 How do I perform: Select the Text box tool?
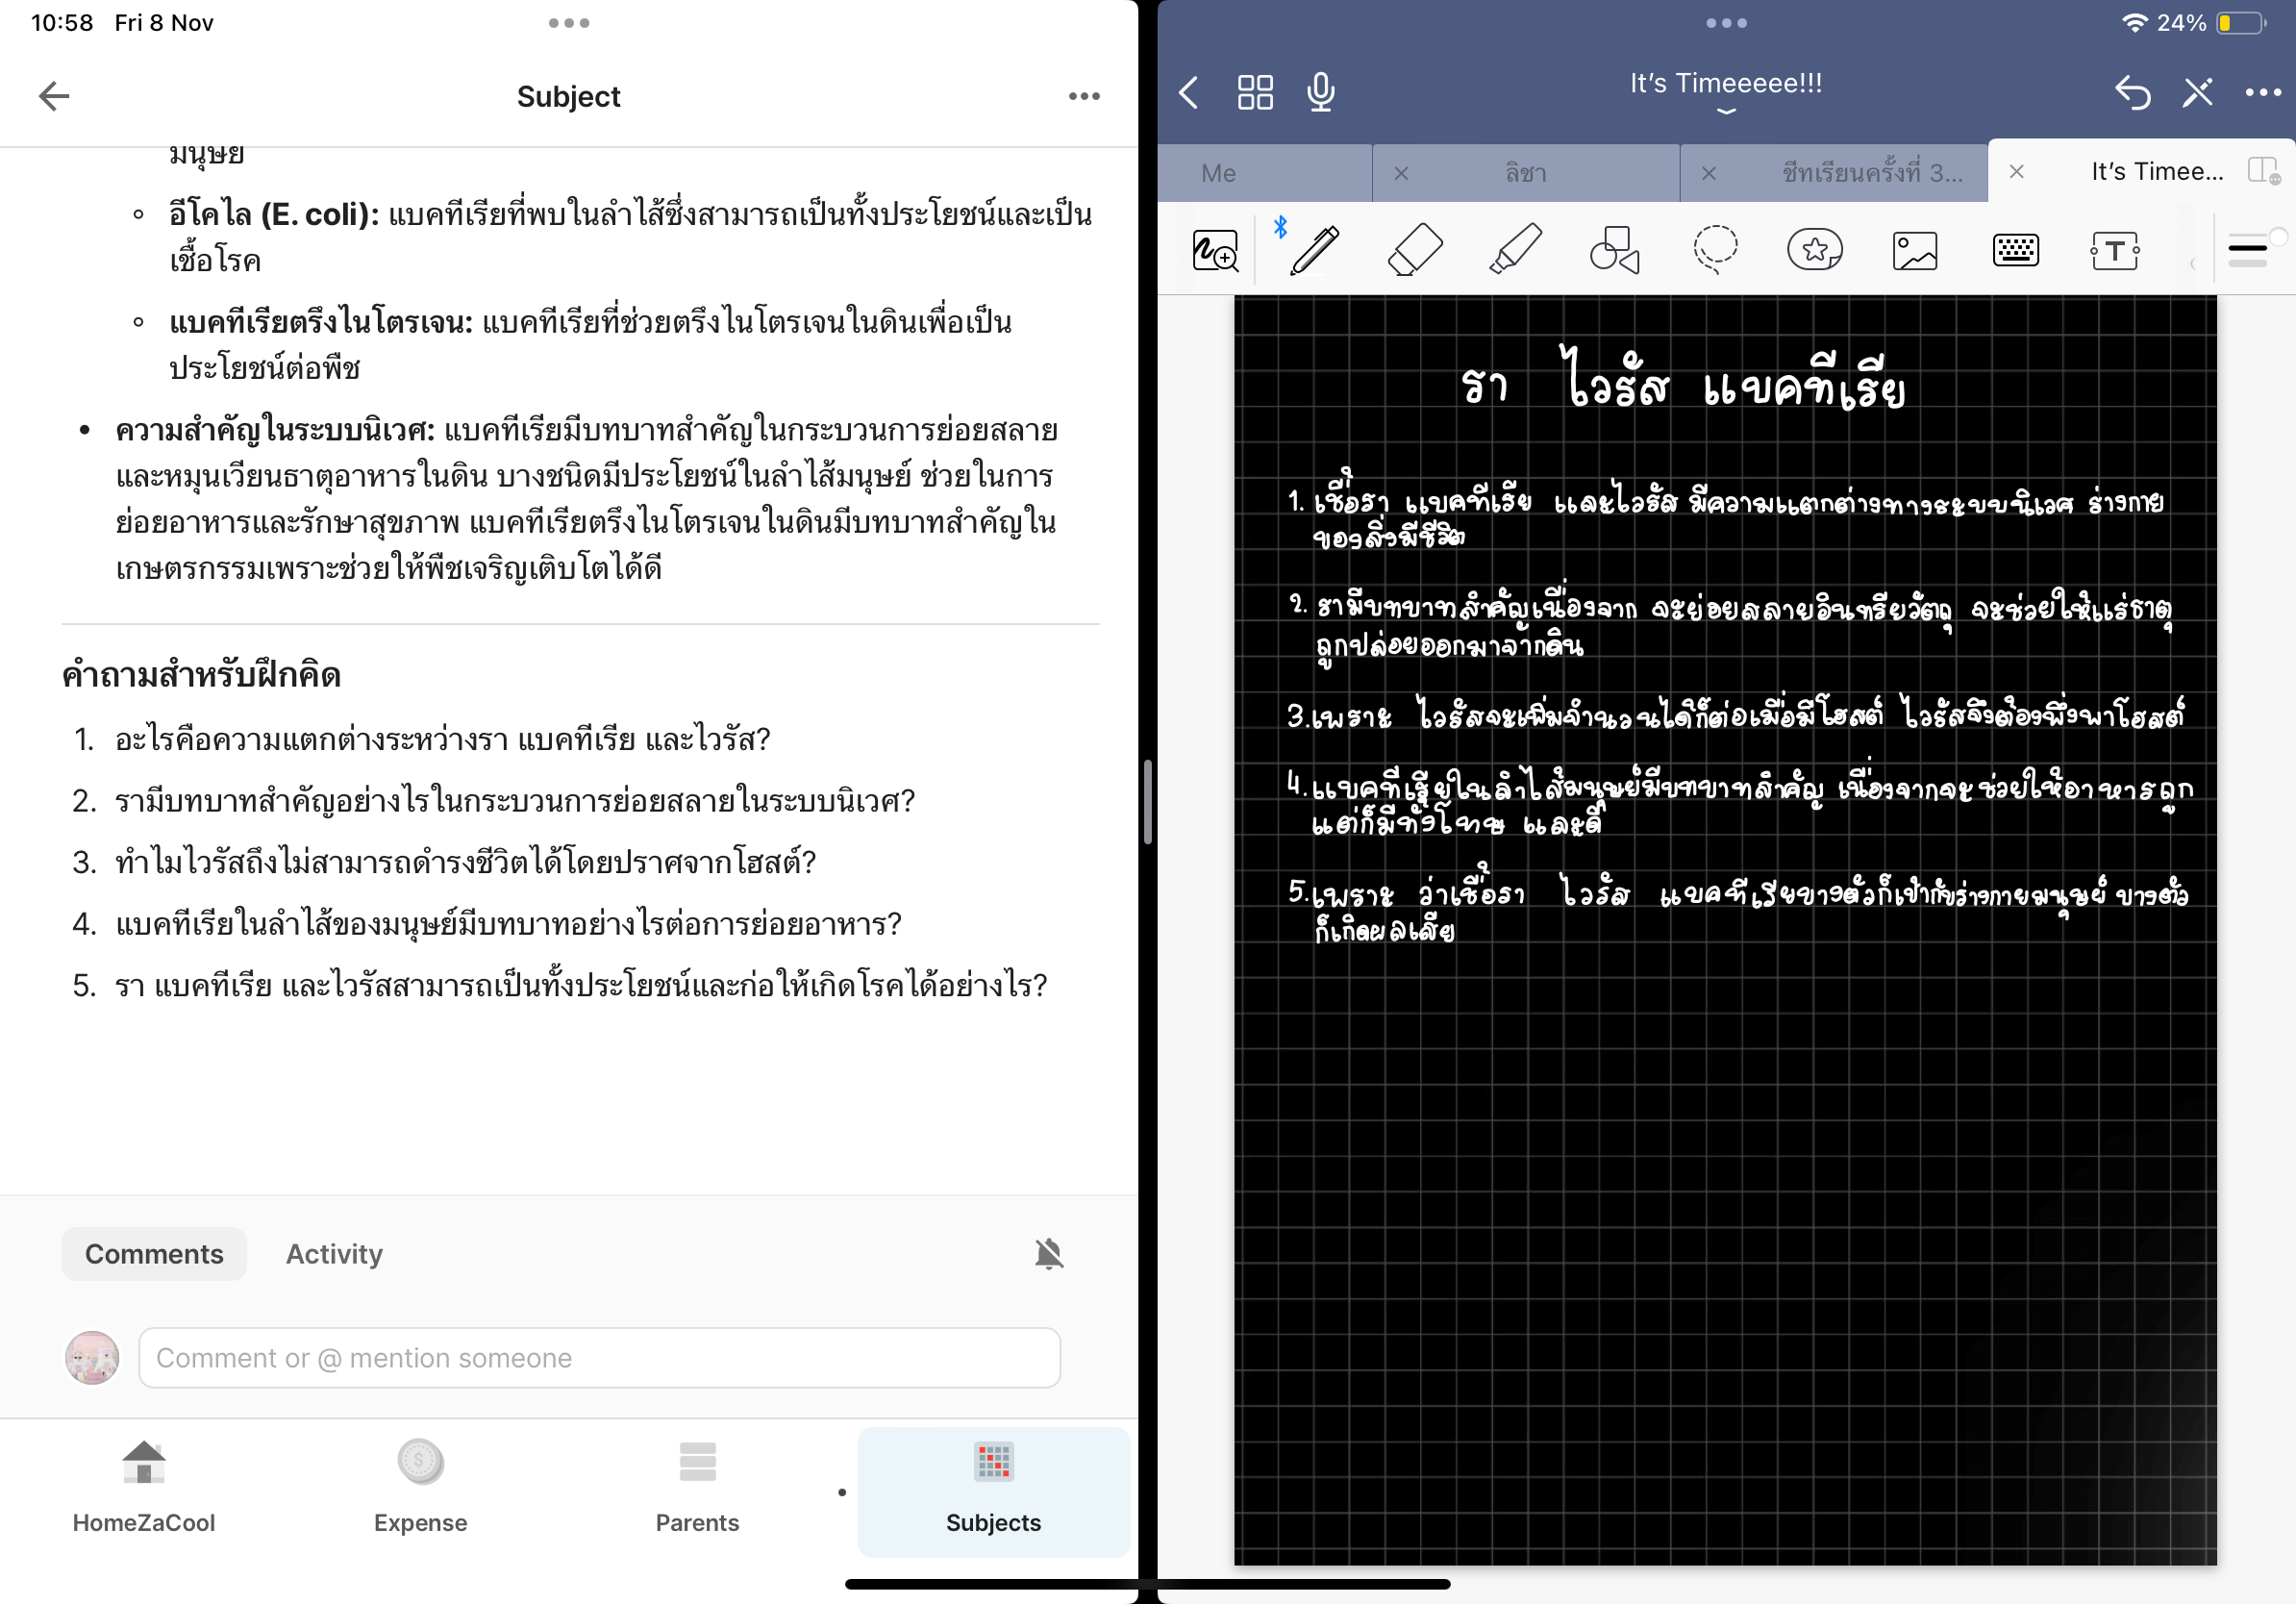tap(2114, 250)
